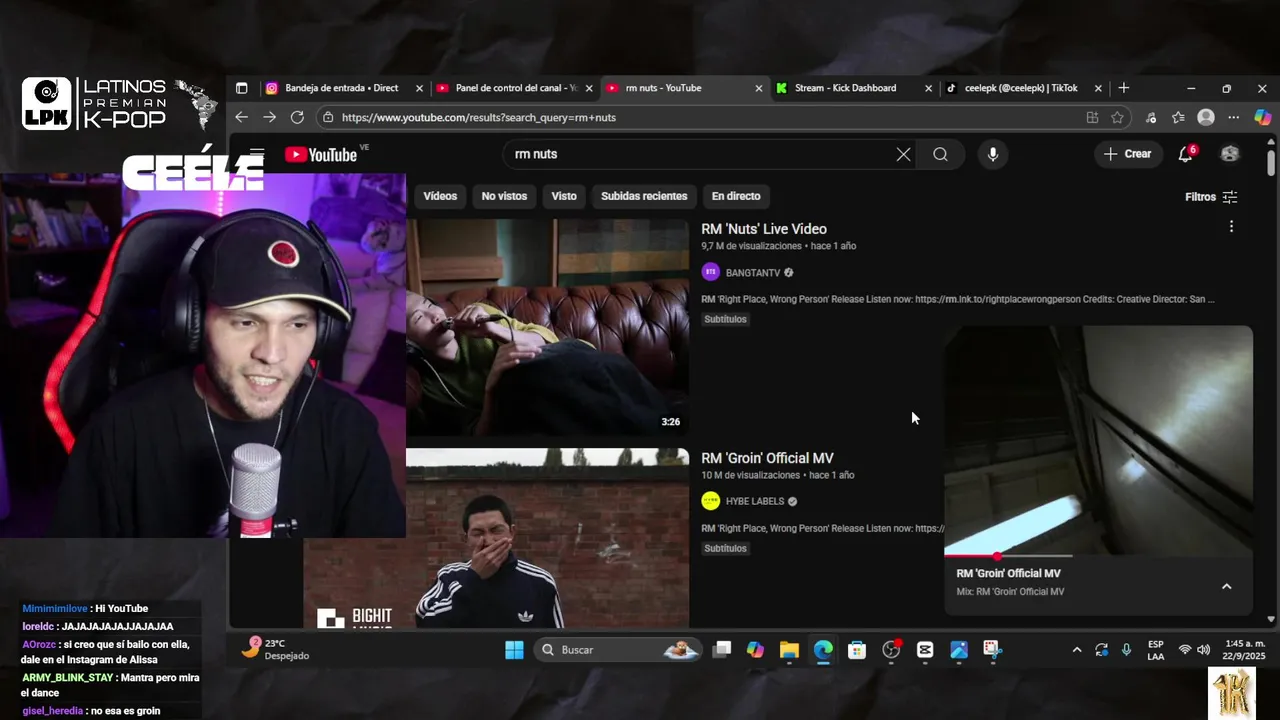Viewport: 1280px width, 720px height.
Task: Reload the YouTube page
Action: [297, 117]
